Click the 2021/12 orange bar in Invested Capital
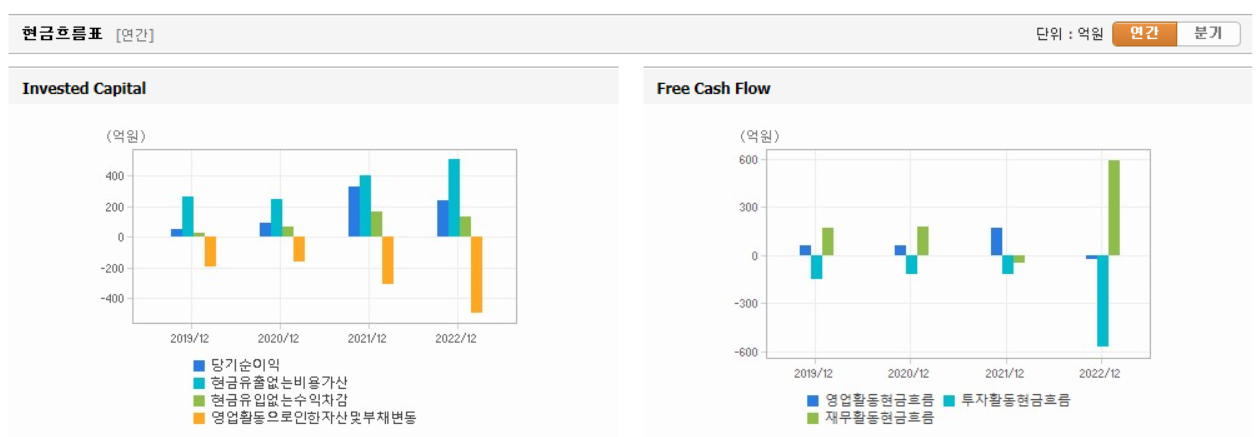This screenshot has width=1257, height=437. (x=387, y=260)
